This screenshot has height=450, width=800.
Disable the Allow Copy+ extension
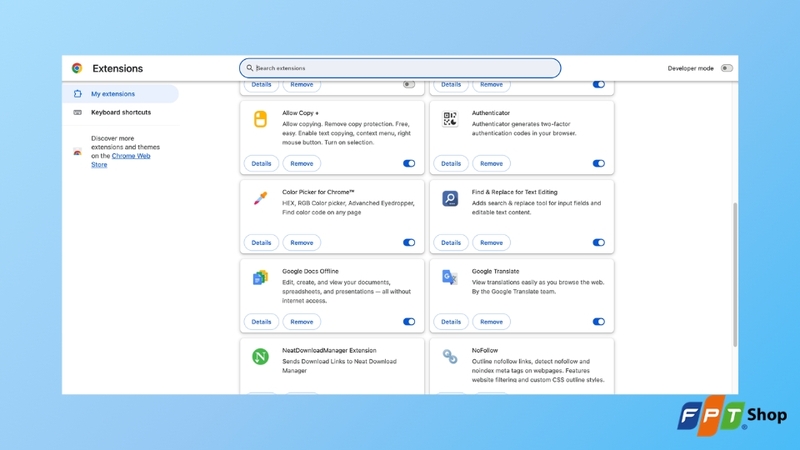(409, 163)
